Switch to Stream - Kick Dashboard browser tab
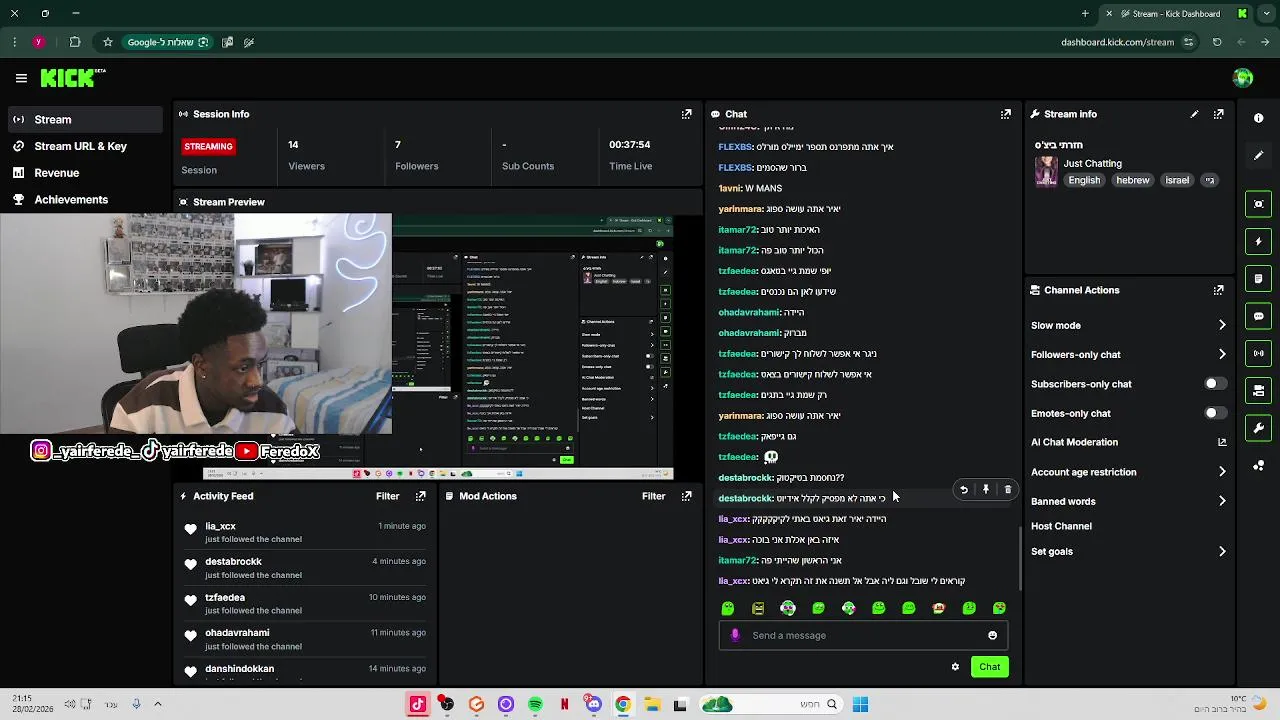 click(1176, 14)
